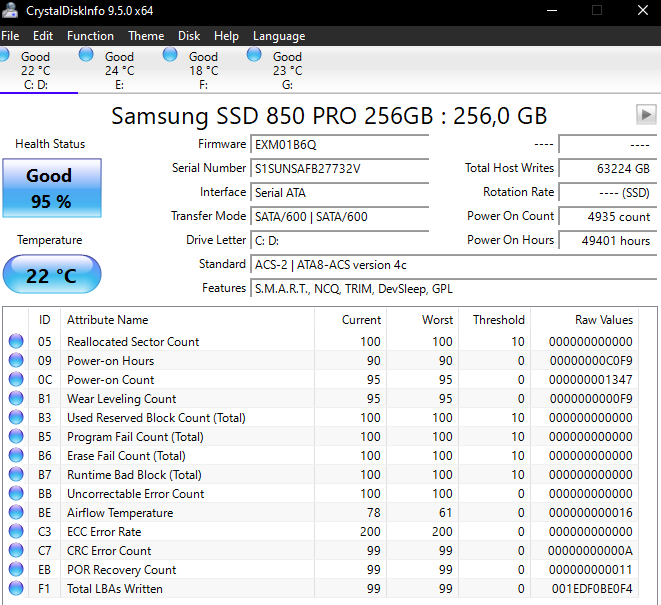The width and height of the screenshot is (661, 605).
Task: Click the Threshold column header
Action: (x=494, y=320)
